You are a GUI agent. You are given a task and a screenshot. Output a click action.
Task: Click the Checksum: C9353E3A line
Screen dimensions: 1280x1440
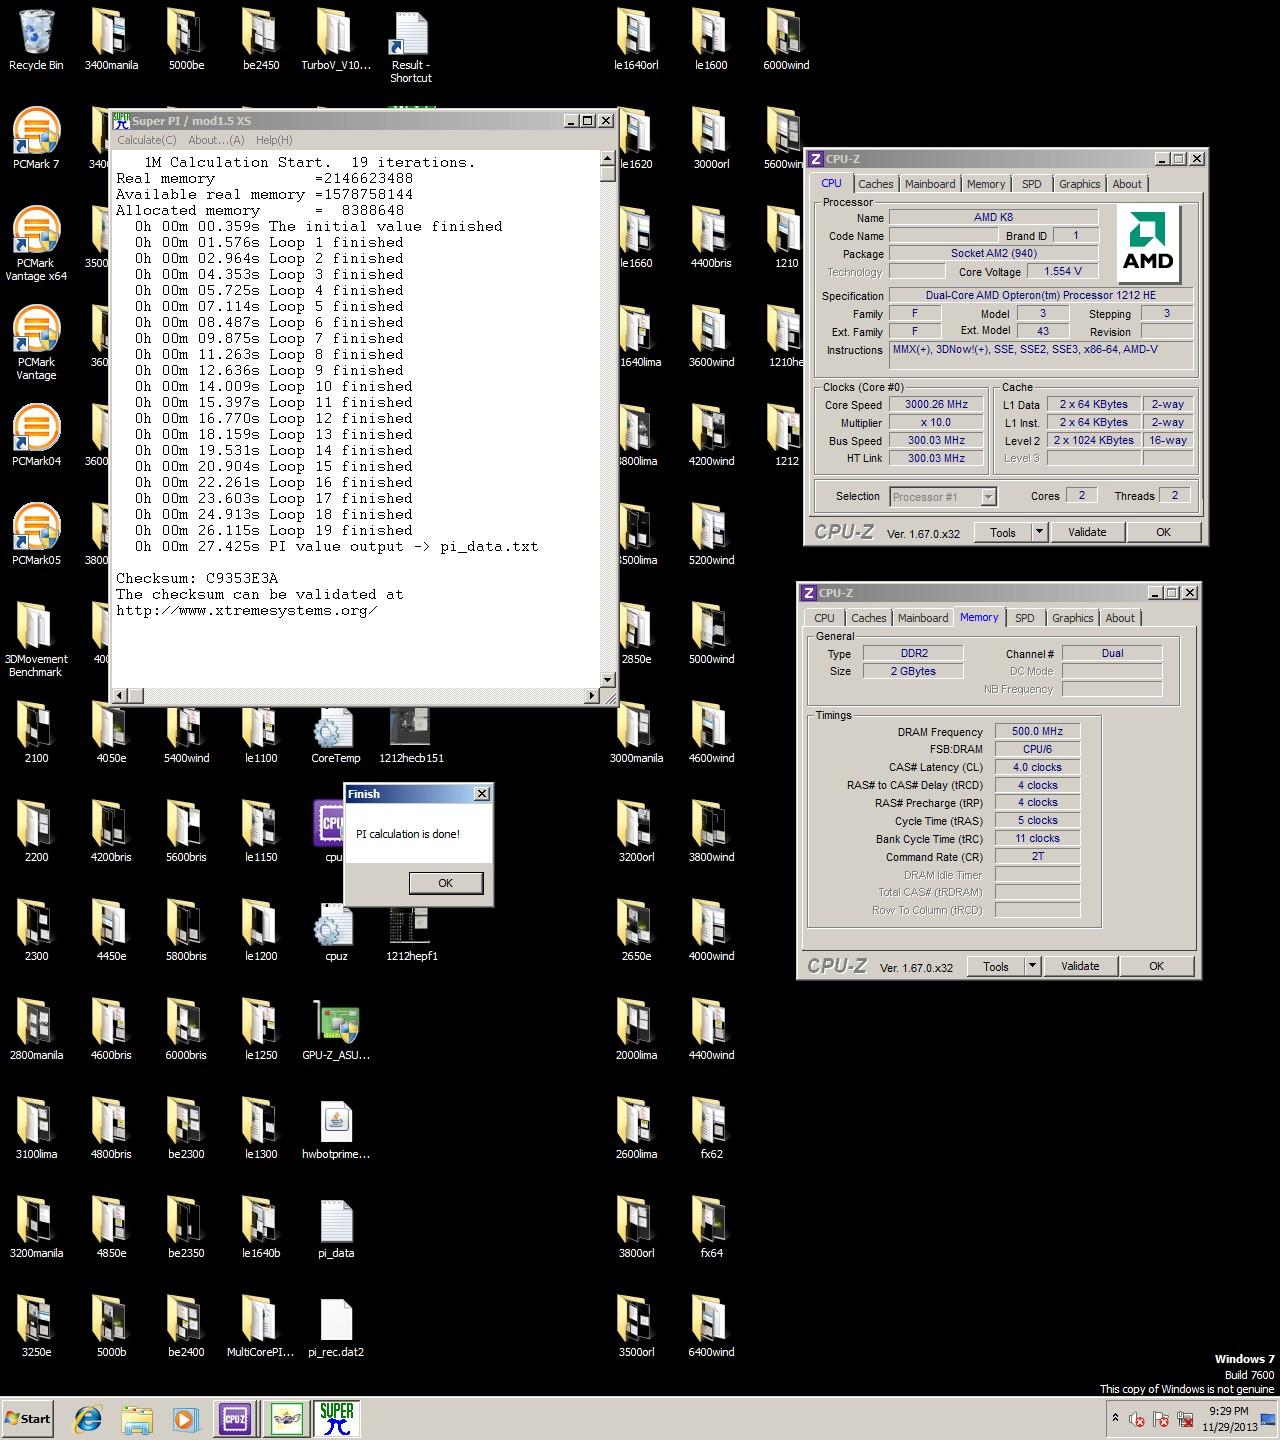(x=197, y=578)
